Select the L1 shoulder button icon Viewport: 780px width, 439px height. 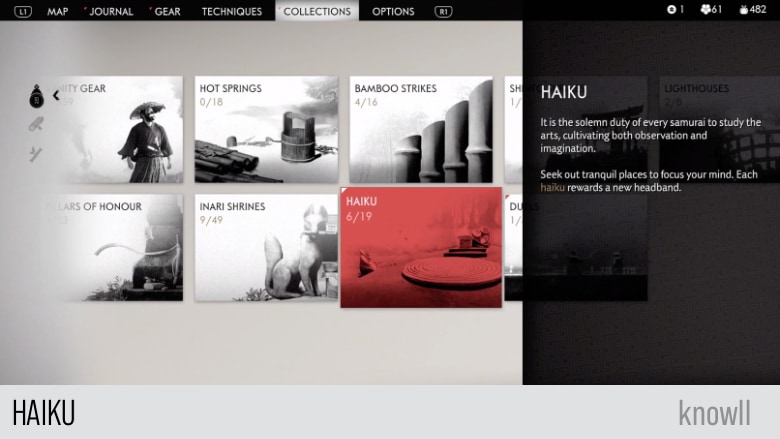[23, 11]
